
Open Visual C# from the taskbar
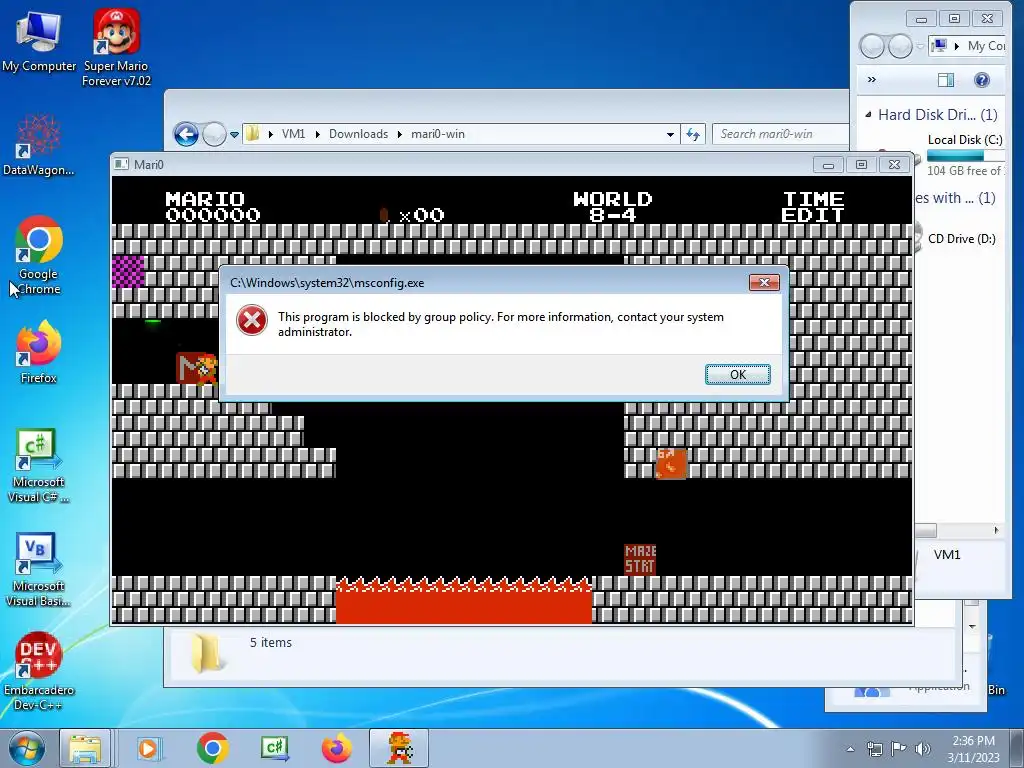pyautogui.click(x=274, y=748)
